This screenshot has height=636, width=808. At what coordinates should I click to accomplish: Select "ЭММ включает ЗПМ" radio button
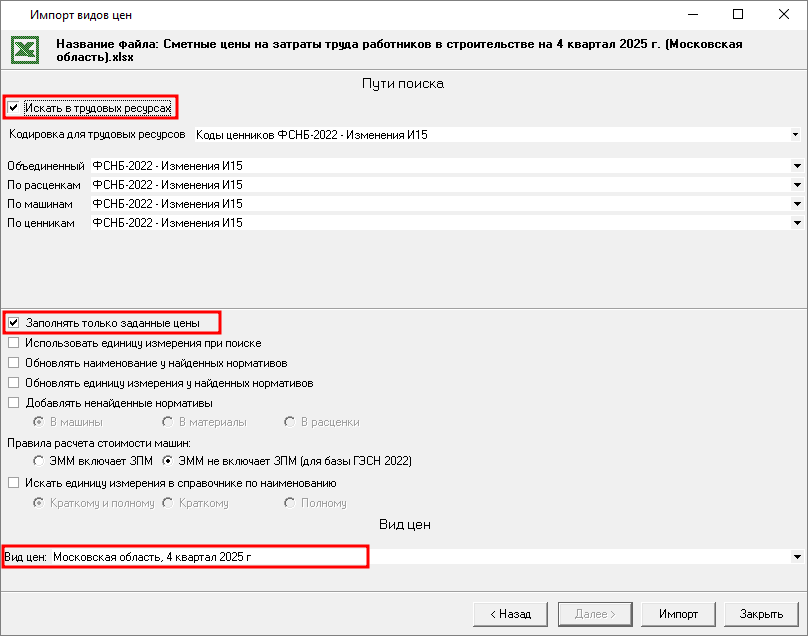click(40, 461)
